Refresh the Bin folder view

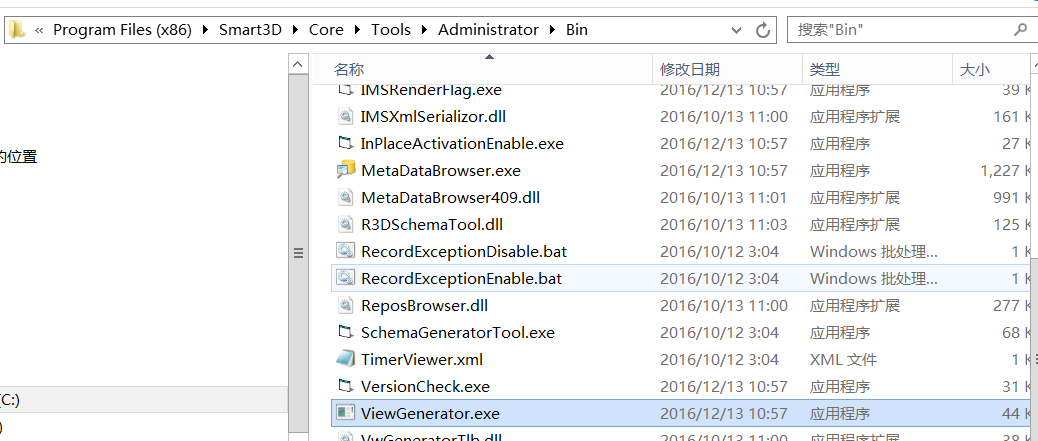point(763,30)
